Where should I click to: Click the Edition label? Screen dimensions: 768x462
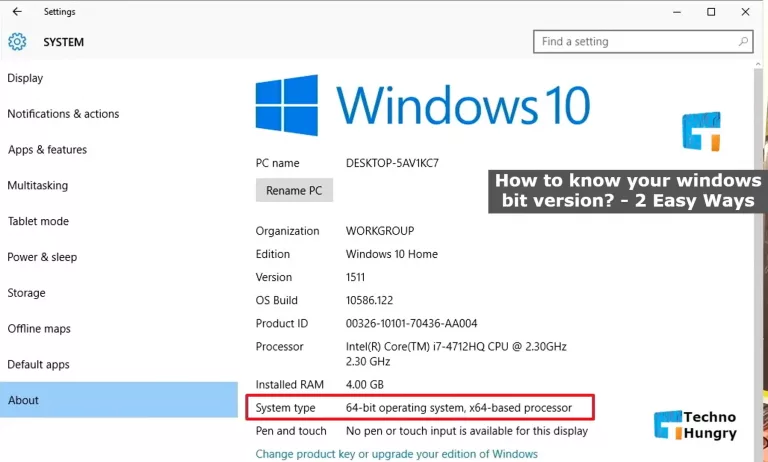click(273, 254)
